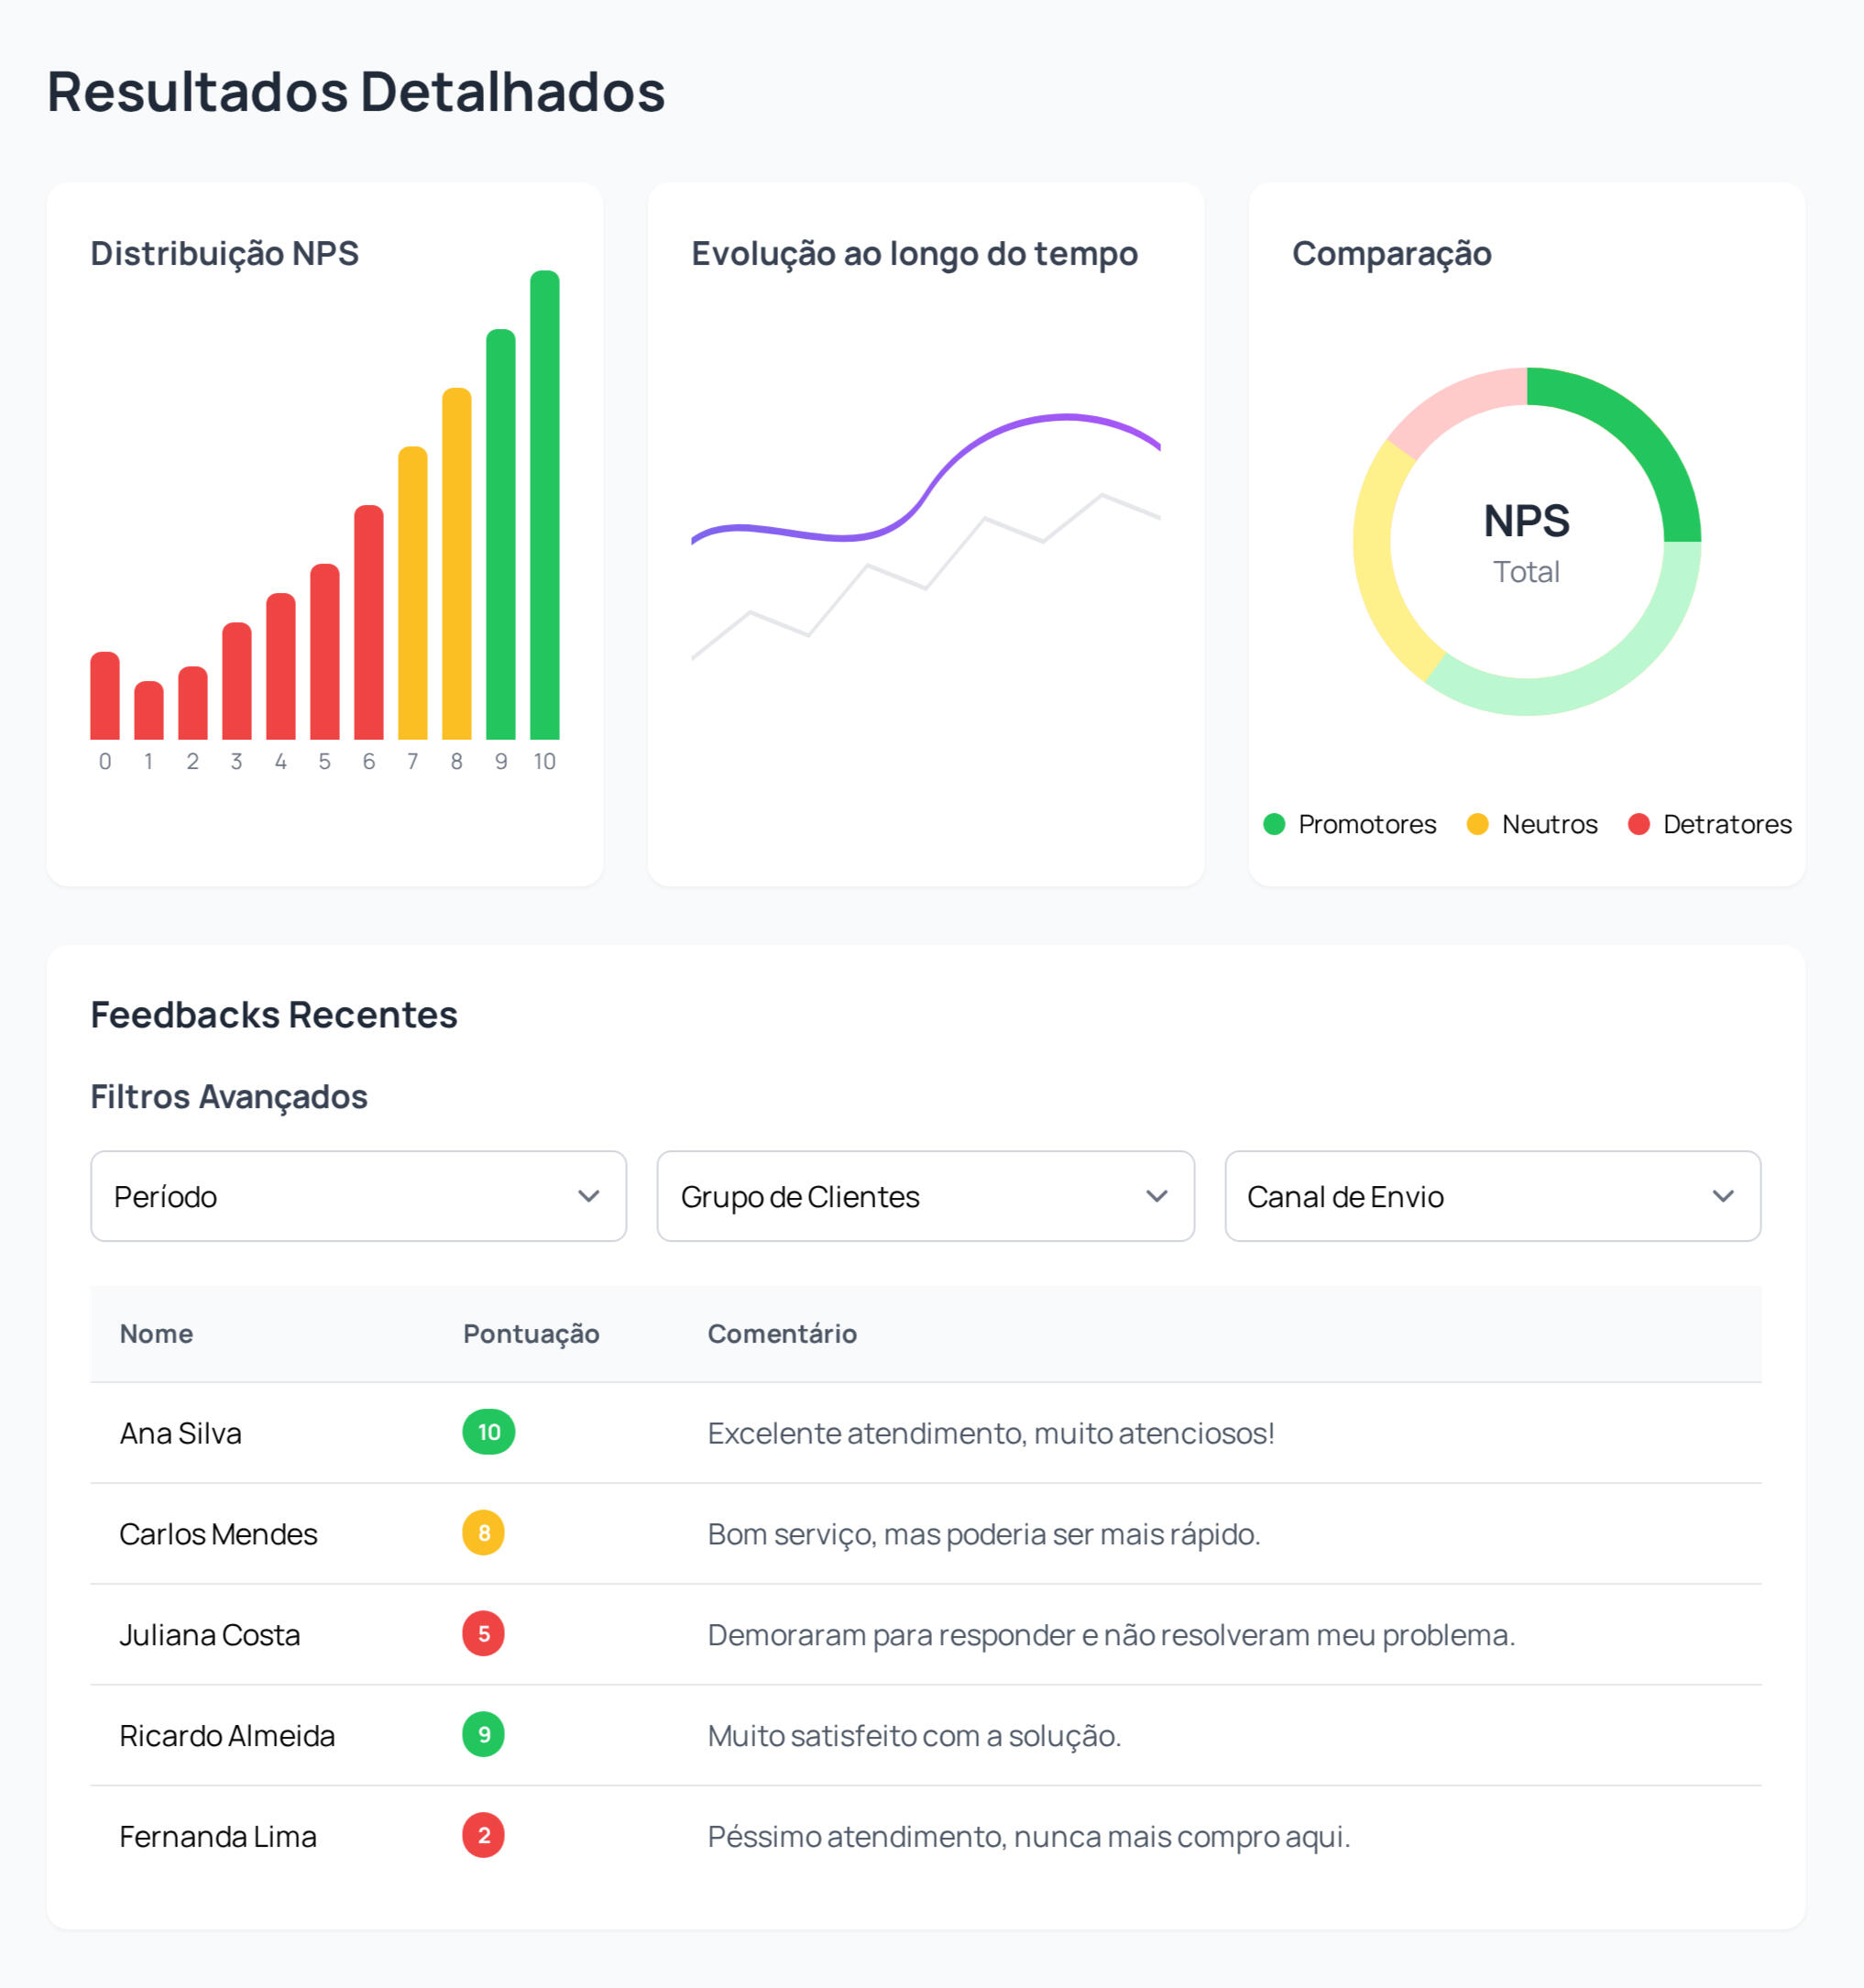The width and height of the screenshot is (1864, 1988).
Task: Click Juliana Costa's red score 5 badge
Action: pyautogui.click(x=483, y=1634)
